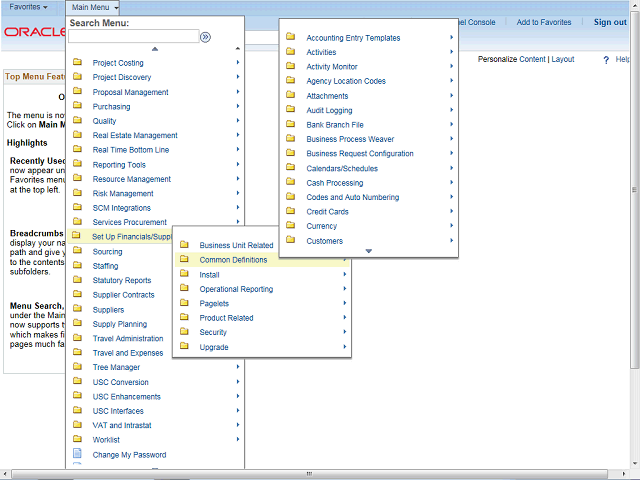Click the folder icon next to Credit Cards

coord(291,211)
